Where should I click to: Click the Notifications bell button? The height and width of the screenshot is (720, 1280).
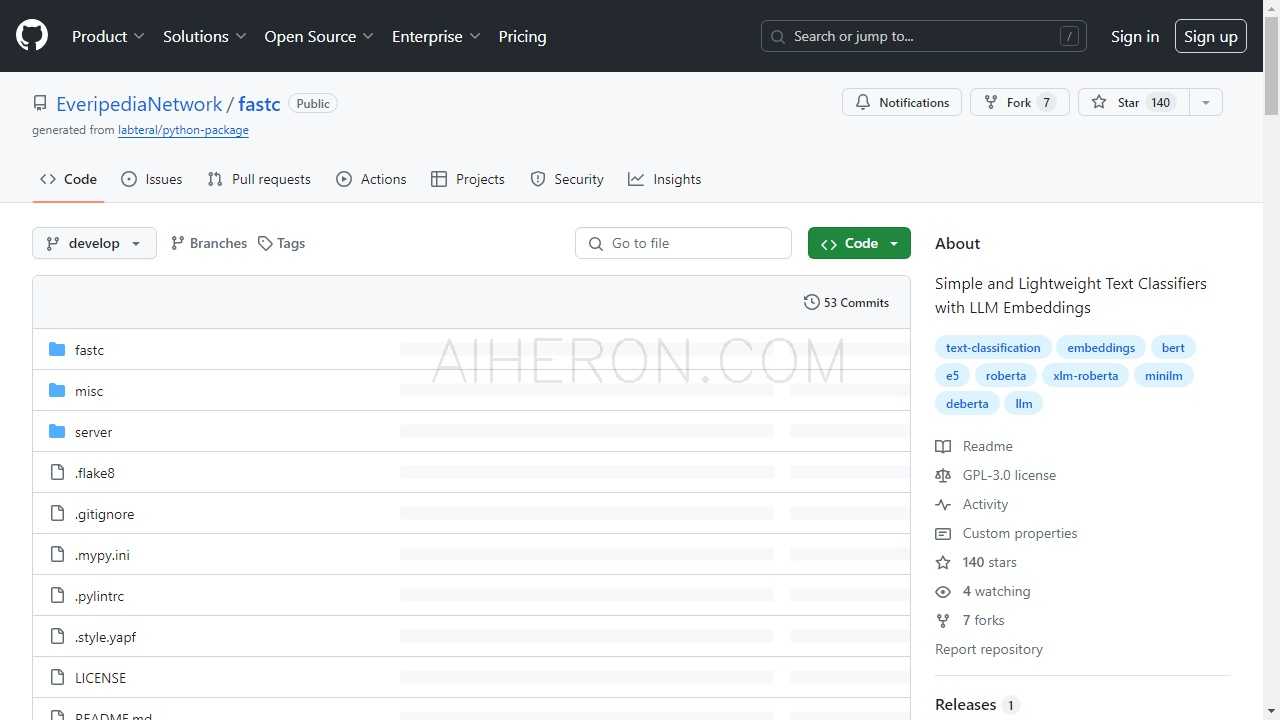coord(902,103)
